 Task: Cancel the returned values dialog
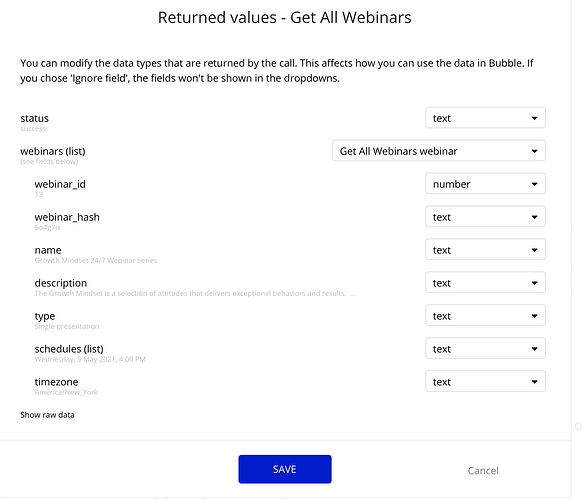[483, 471]
